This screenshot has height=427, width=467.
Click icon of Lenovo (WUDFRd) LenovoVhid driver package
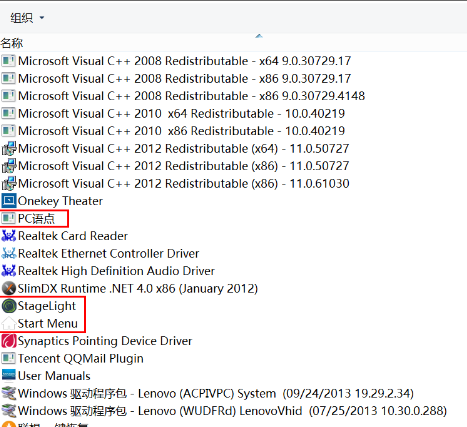point(8,411)
